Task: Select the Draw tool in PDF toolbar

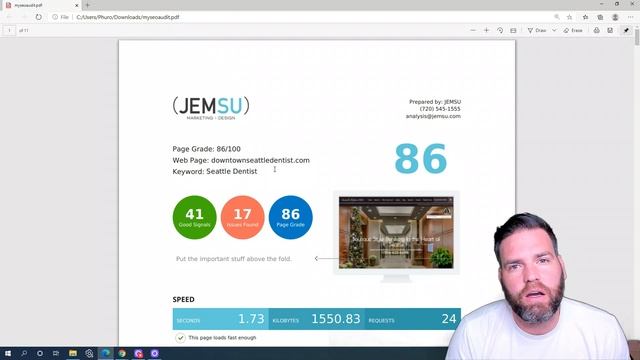Action: [x=537, y=30]
